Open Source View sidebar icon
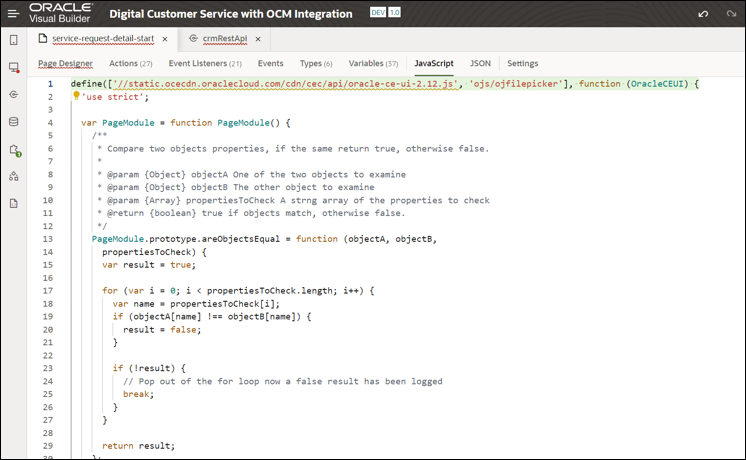The height and width of the screenshot is (460, 746). coord(14,204)
